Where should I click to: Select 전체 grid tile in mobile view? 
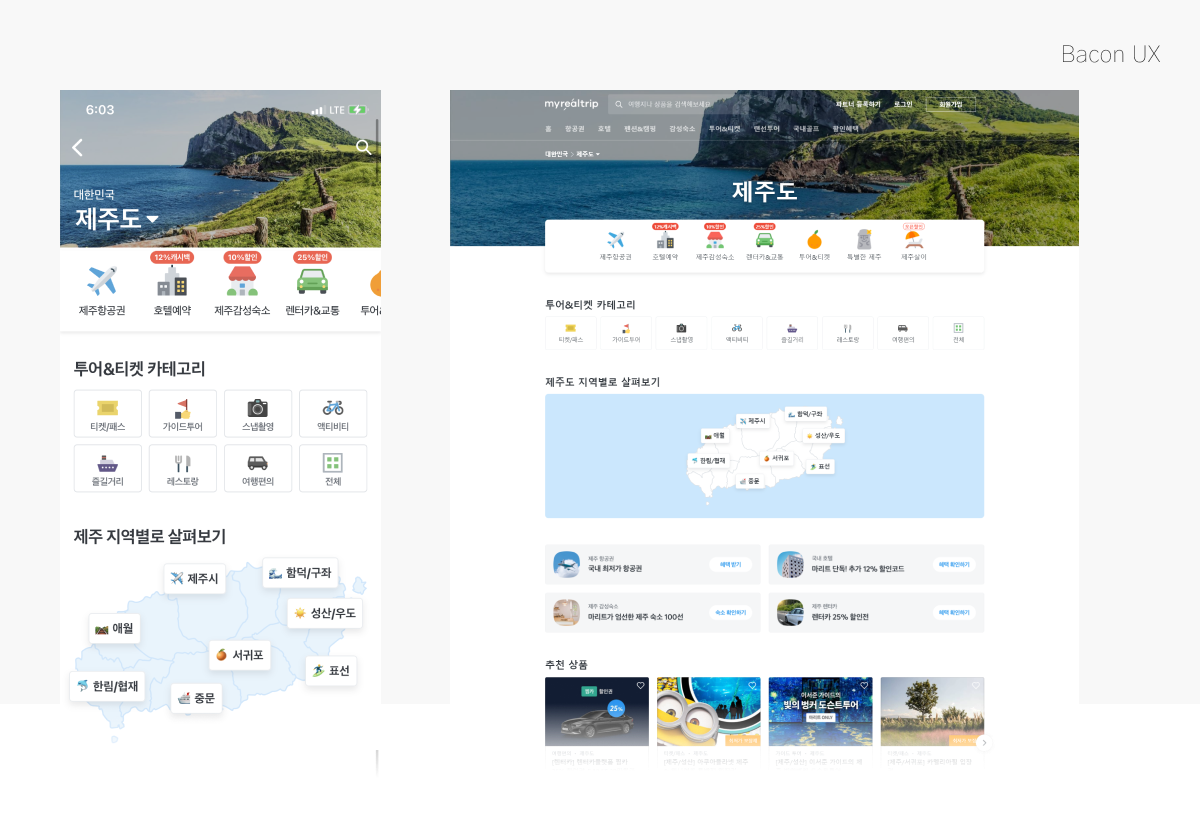(333, 469)
